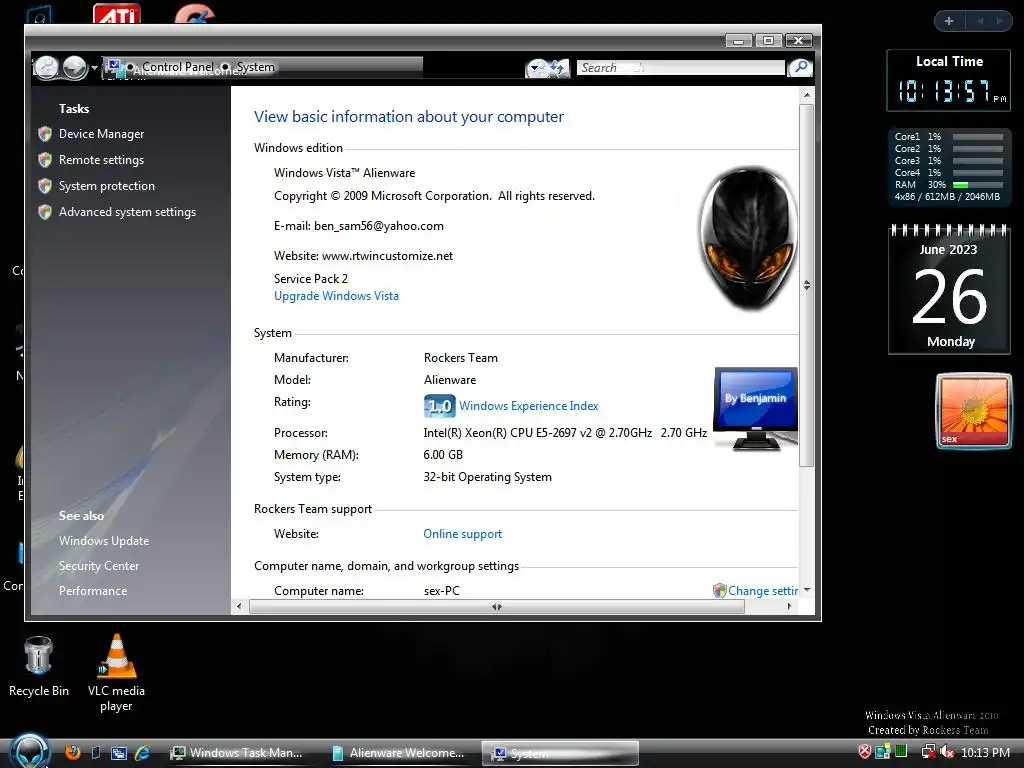Open Windows Update under See also
This screenshot has width=1024, height=768.
104,541
